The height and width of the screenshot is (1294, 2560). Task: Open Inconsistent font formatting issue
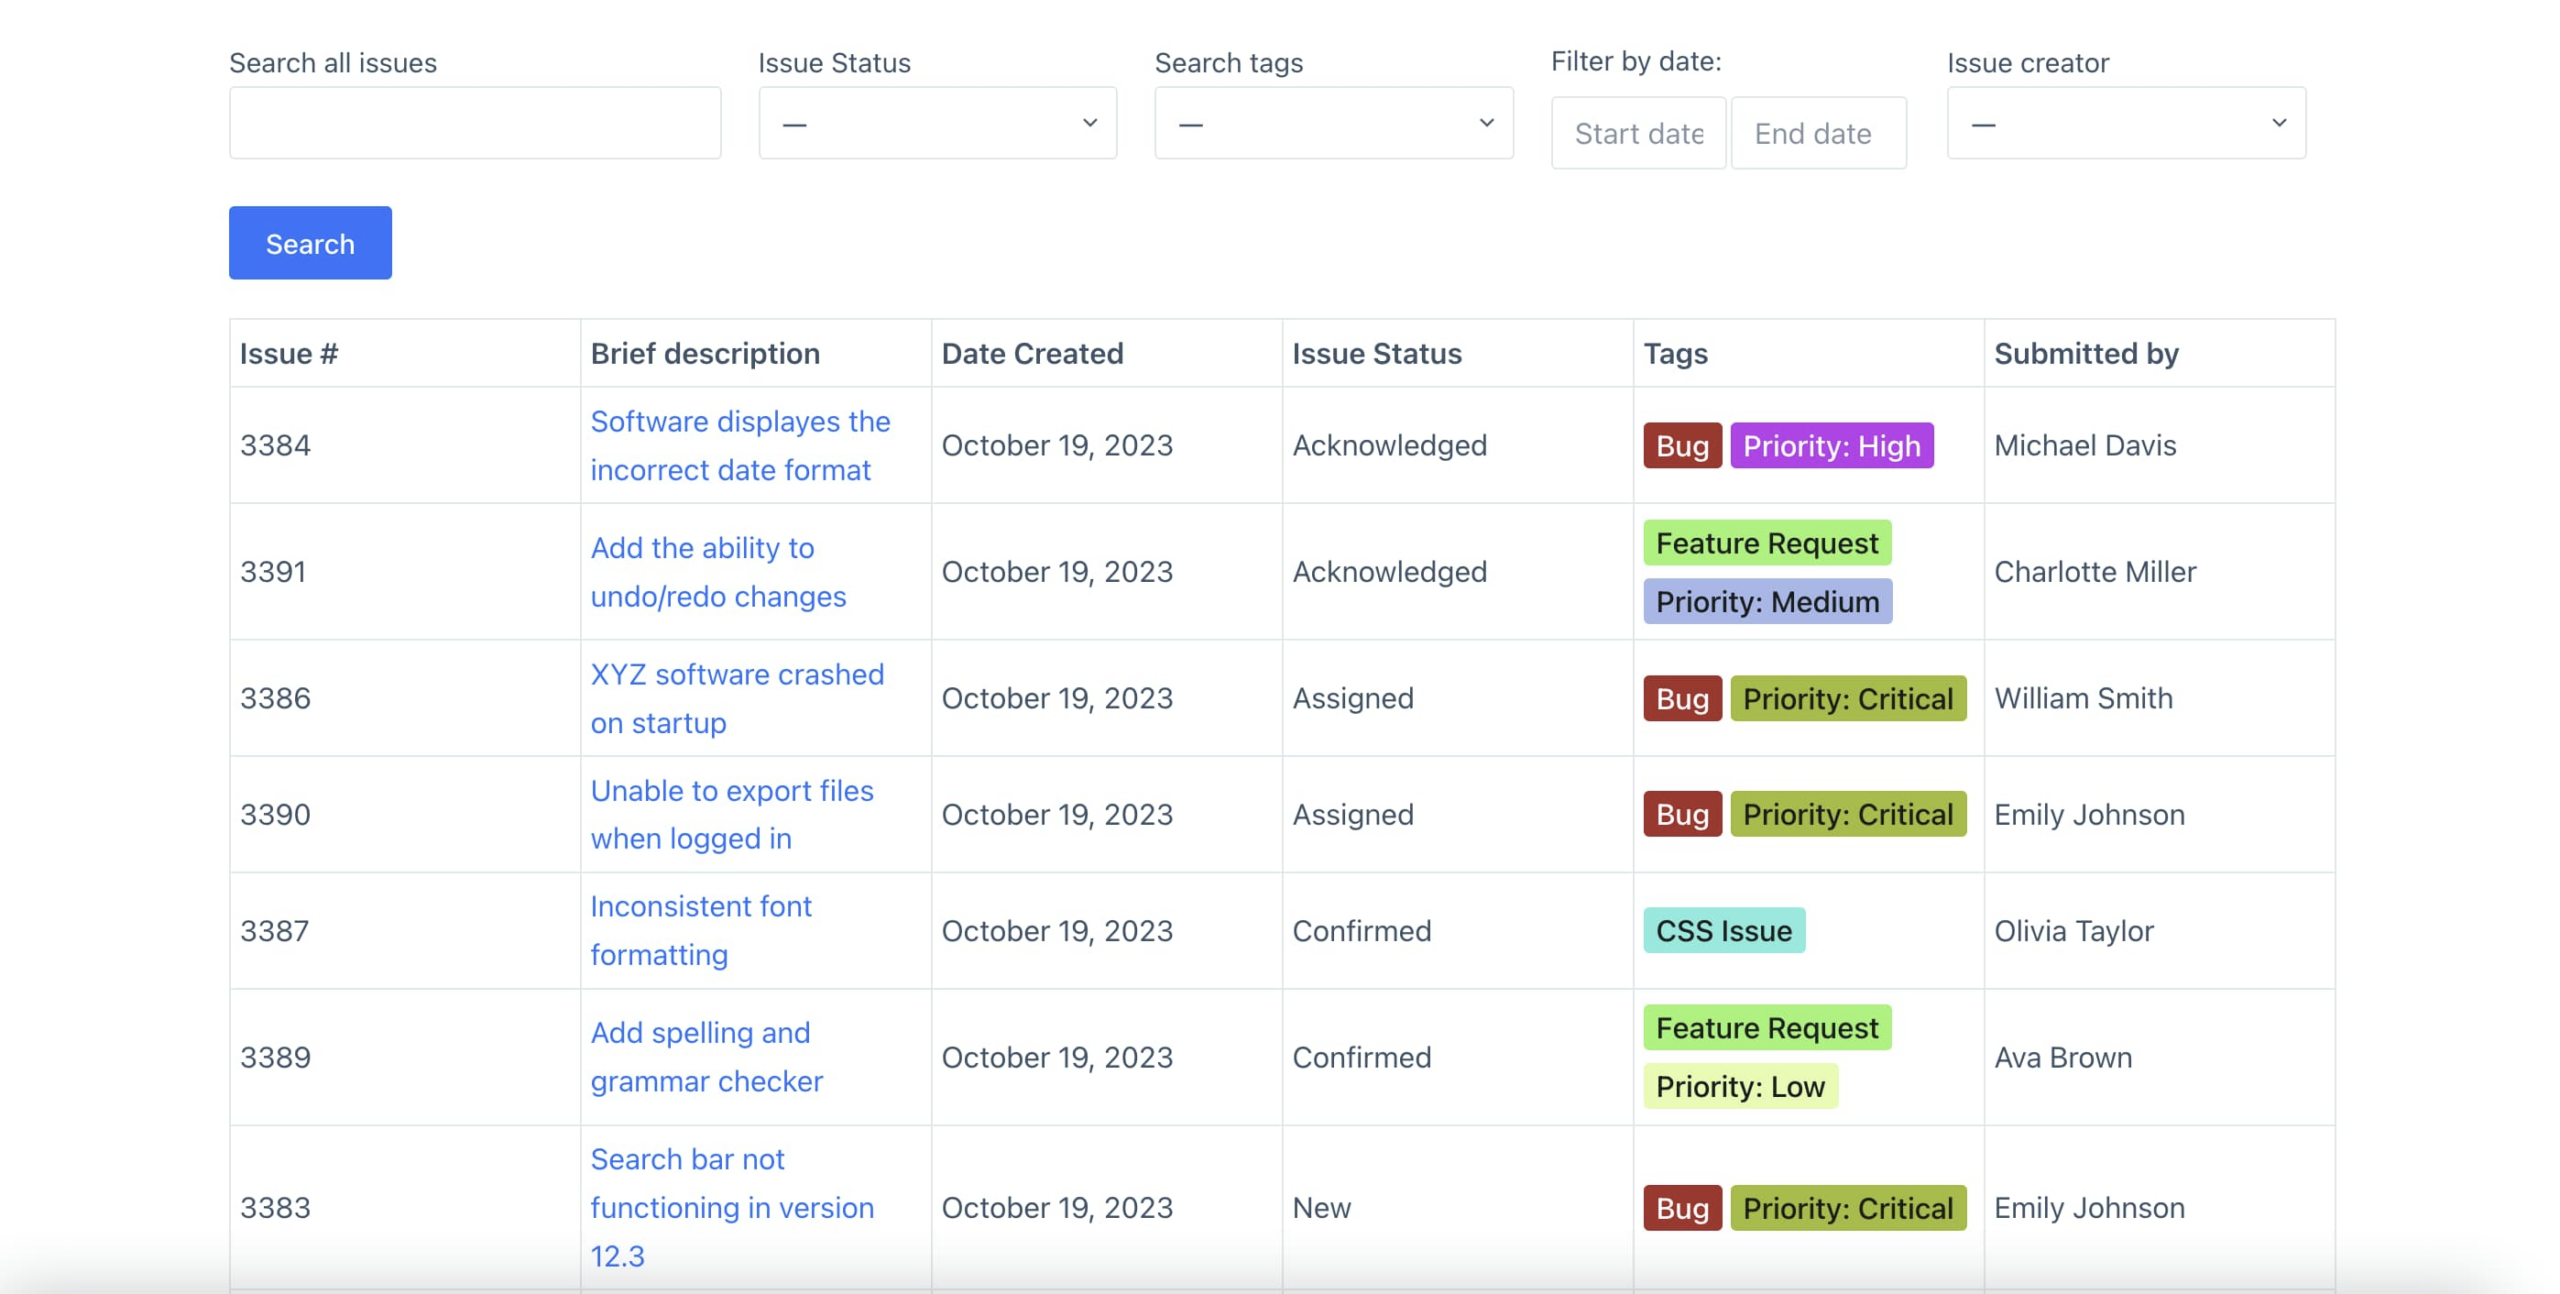pyautogui.click(x=700, y=929)
